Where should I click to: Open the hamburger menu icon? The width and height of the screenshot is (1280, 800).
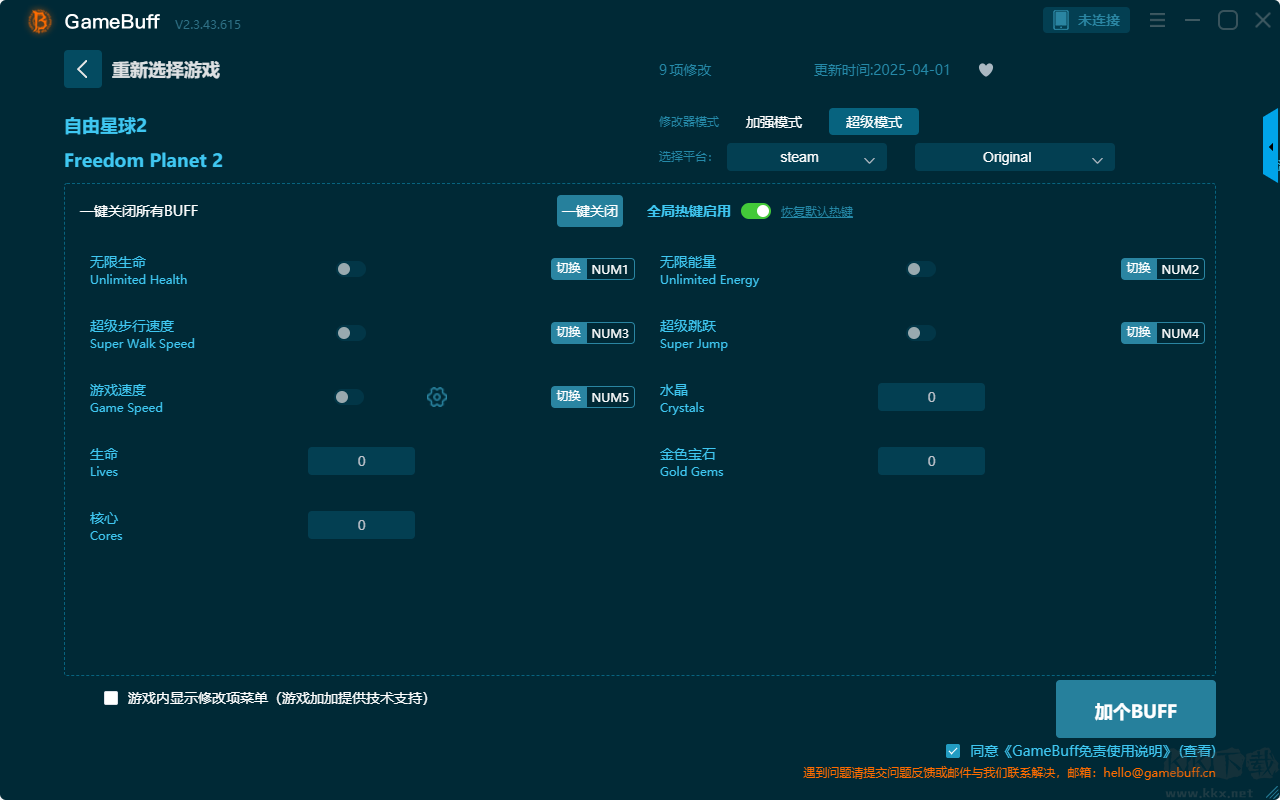pos(1158,20)
